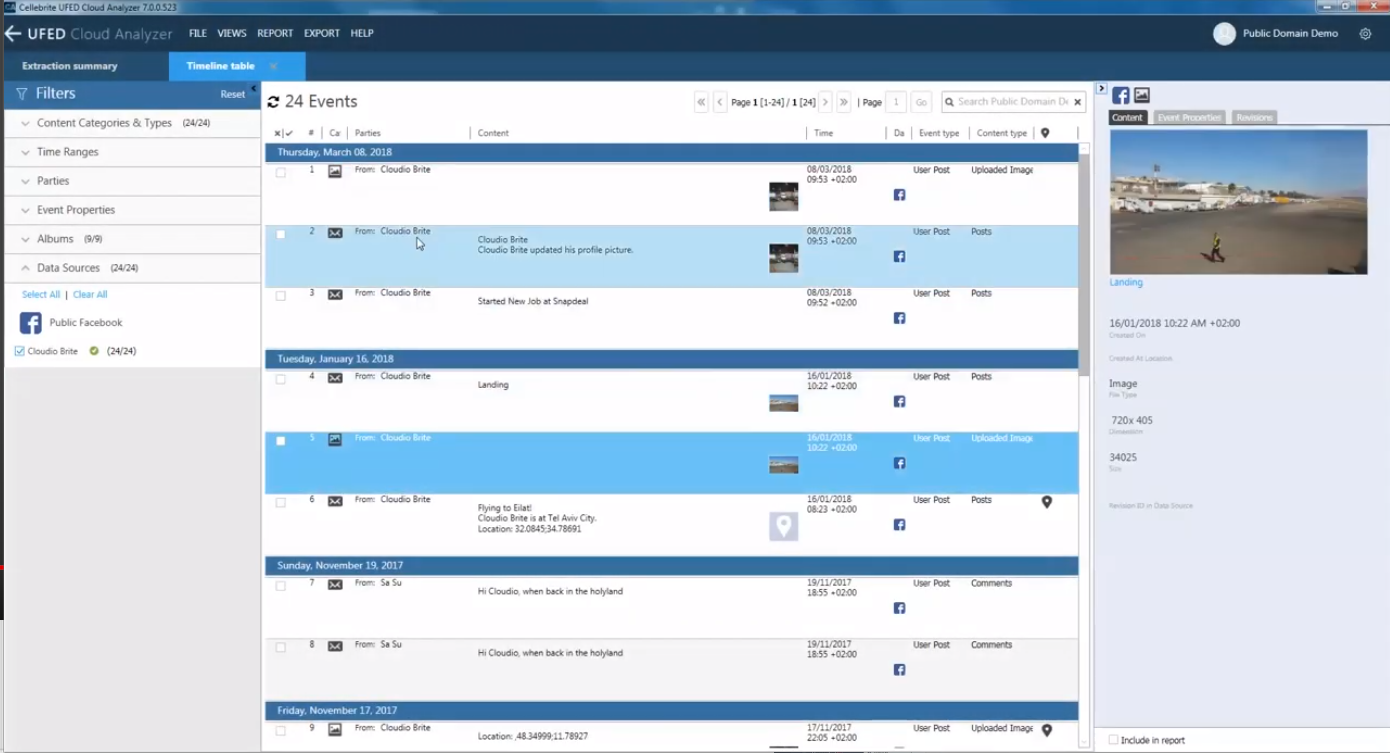
Task: Go to the next page of events
Action: (825, 102)
